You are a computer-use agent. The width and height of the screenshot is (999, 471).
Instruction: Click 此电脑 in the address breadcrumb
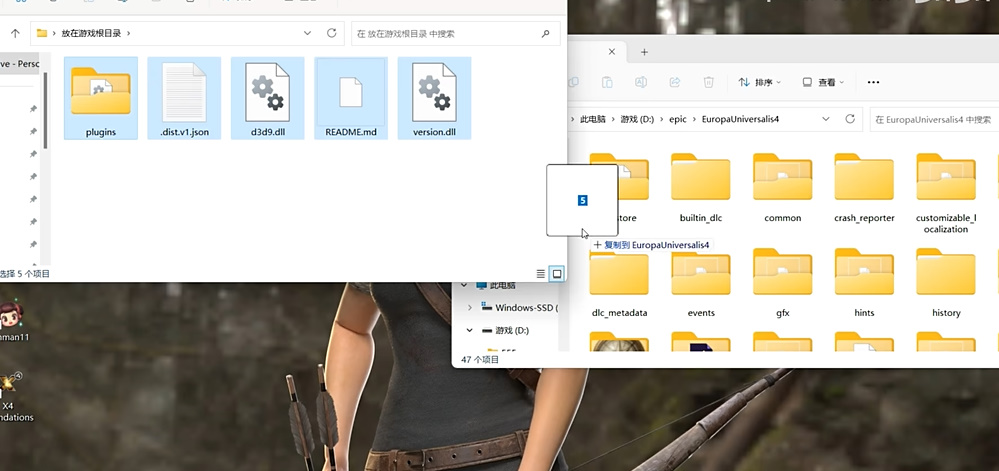coord(593,119)
